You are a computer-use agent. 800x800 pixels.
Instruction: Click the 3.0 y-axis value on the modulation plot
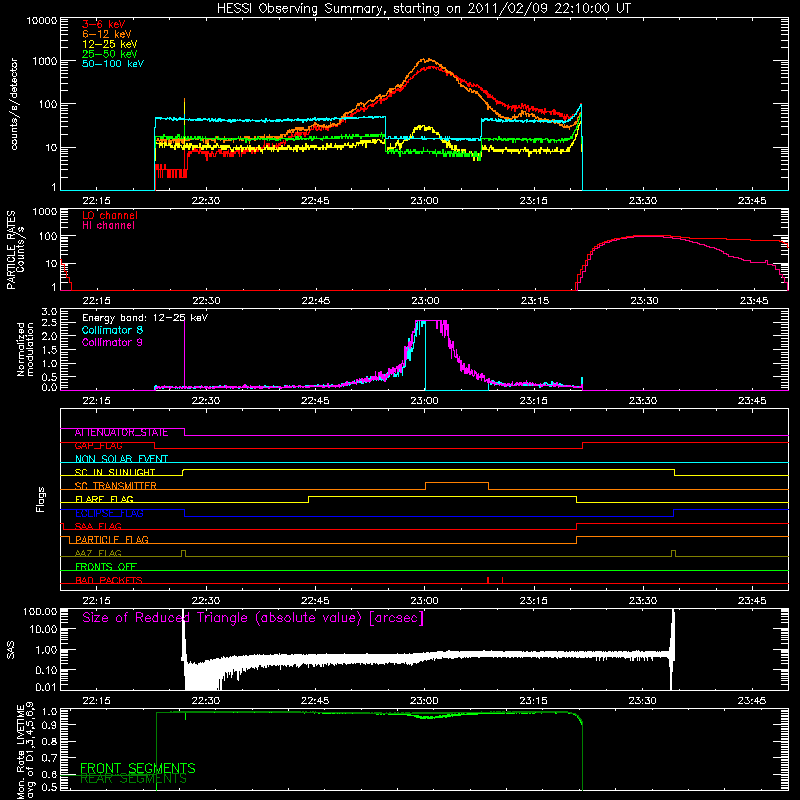pyautogui.click(x=49, y=312)
